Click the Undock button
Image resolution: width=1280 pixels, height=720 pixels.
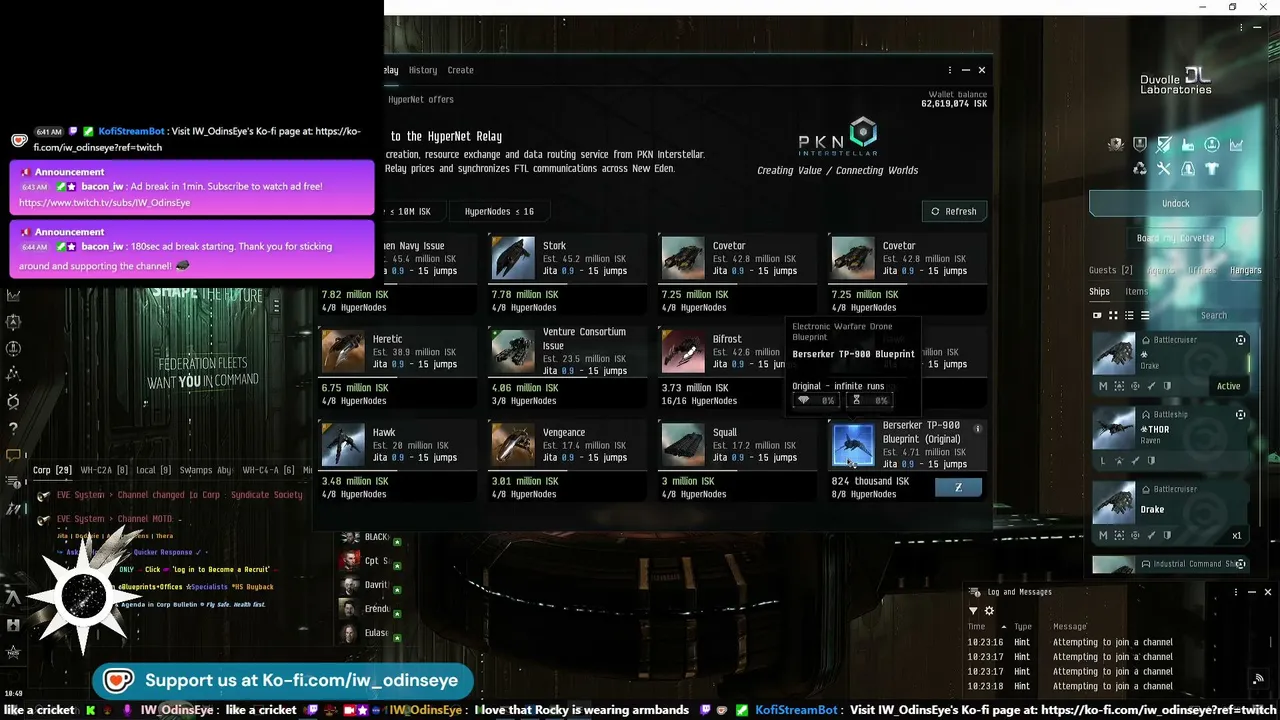click(1176, 203)
